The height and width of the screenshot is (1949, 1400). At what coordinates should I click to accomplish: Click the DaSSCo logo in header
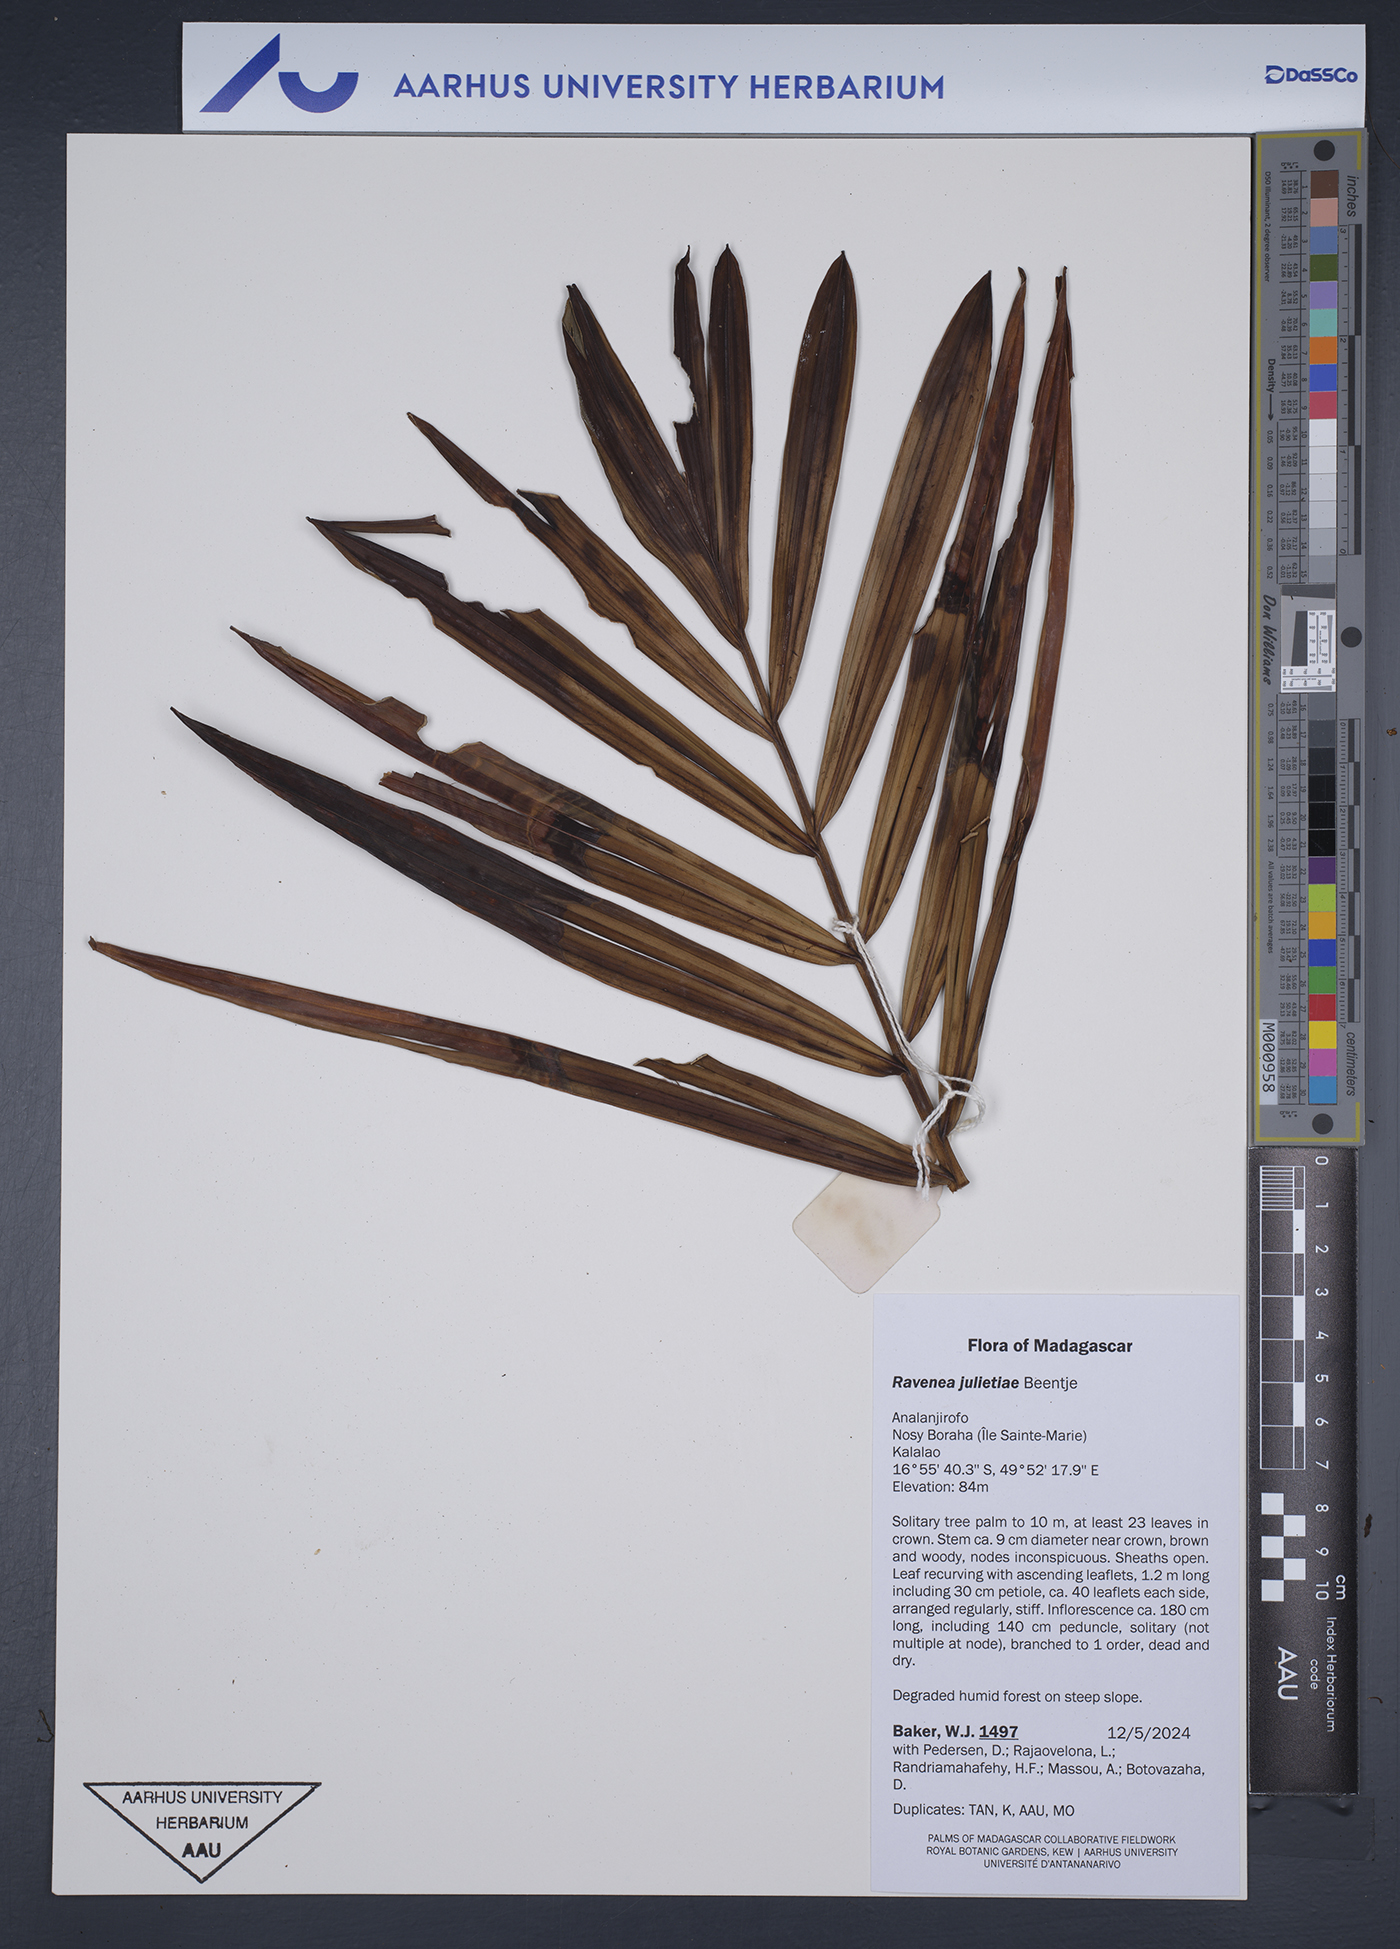pos(1310,75)
